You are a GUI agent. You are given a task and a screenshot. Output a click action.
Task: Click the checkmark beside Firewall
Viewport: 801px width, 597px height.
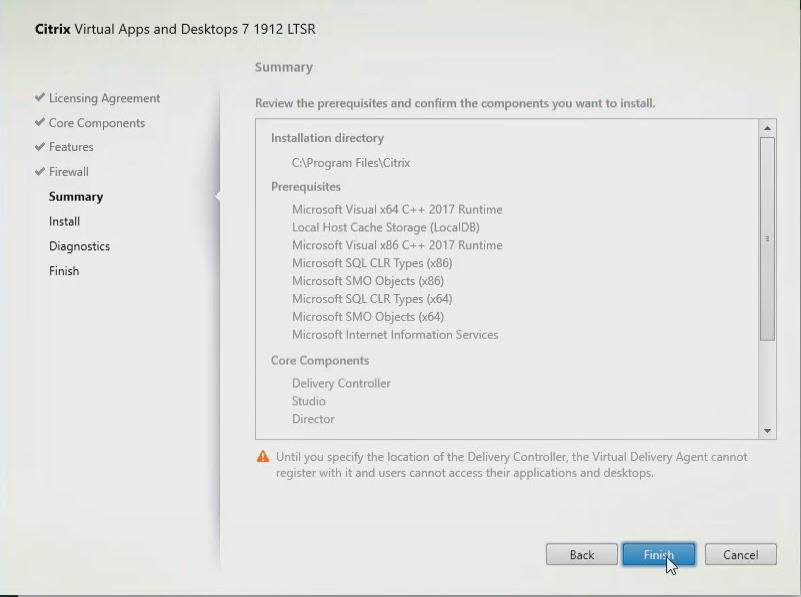click(x=40, y=171)
